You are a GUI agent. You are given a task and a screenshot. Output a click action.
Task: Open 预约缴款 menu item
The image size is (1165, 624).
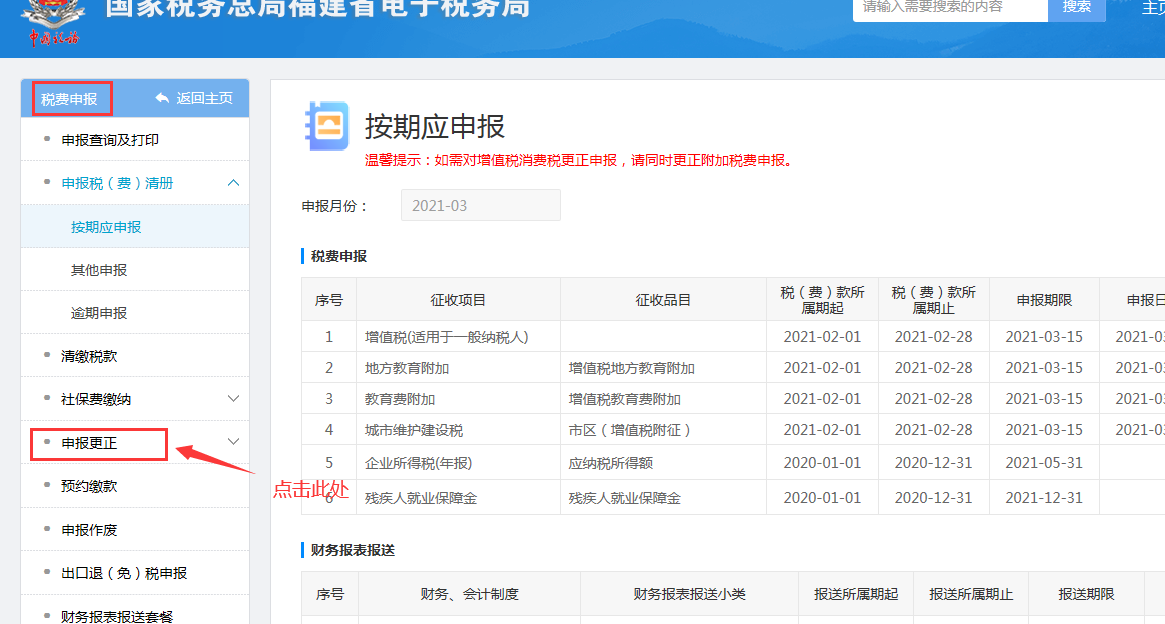point(89,486)
